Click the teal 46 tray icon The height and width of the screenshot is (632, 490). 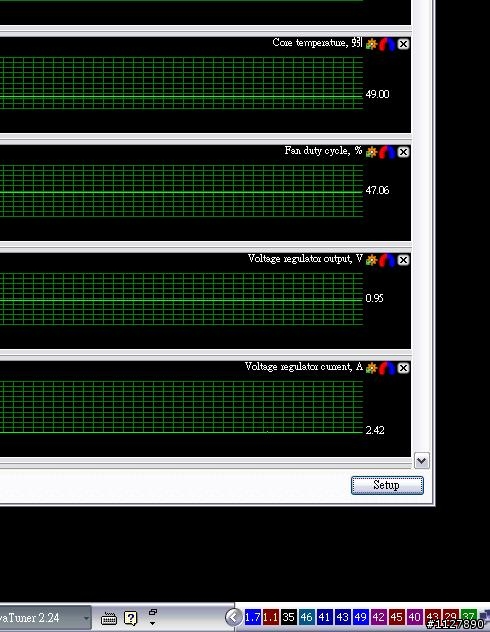[306, 617]
